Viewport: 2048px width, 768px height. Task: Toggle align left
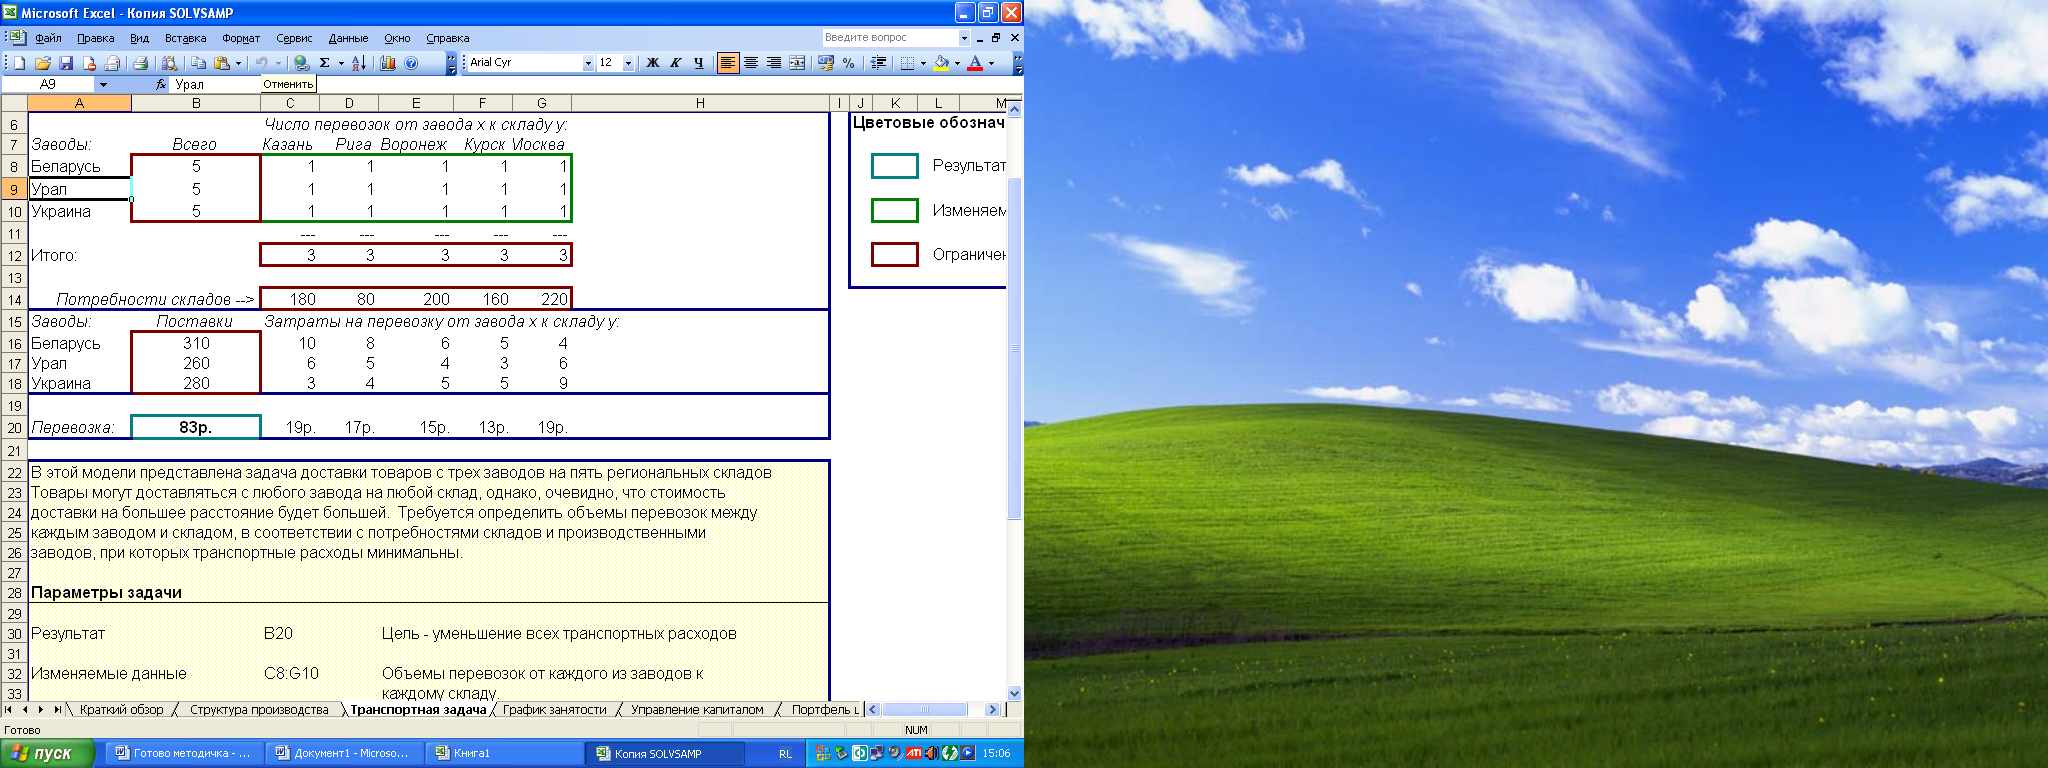click(x=727, y=63)
